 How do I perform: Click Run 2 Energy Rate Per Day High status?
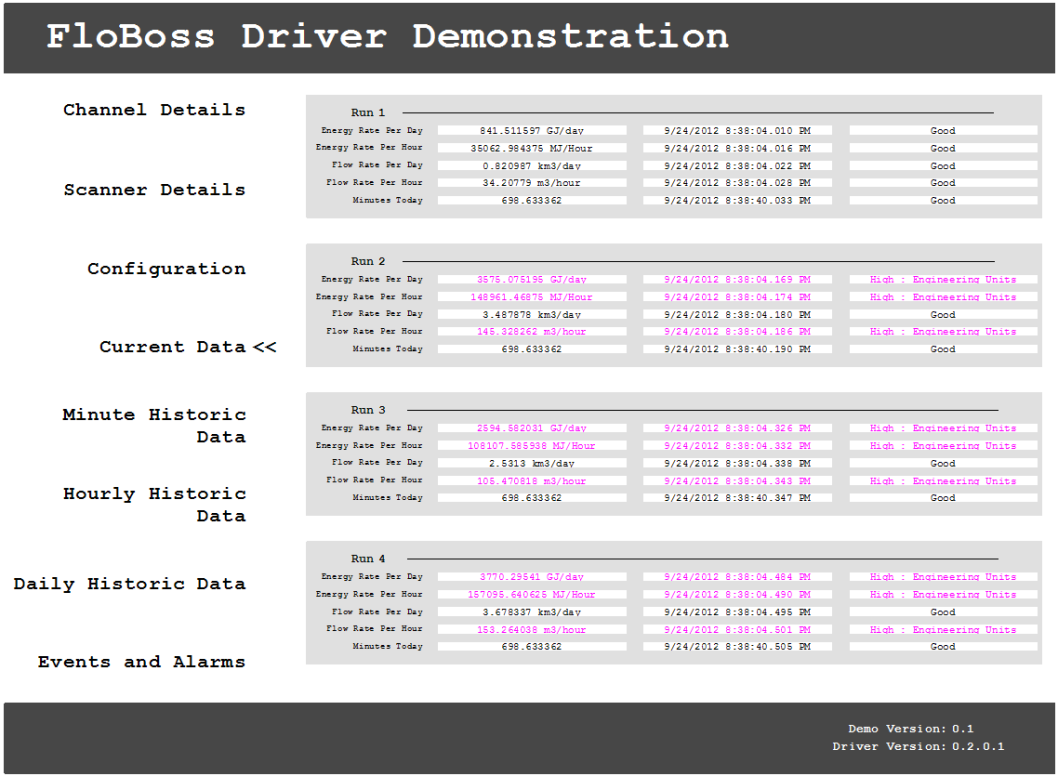tap(943, 279)
